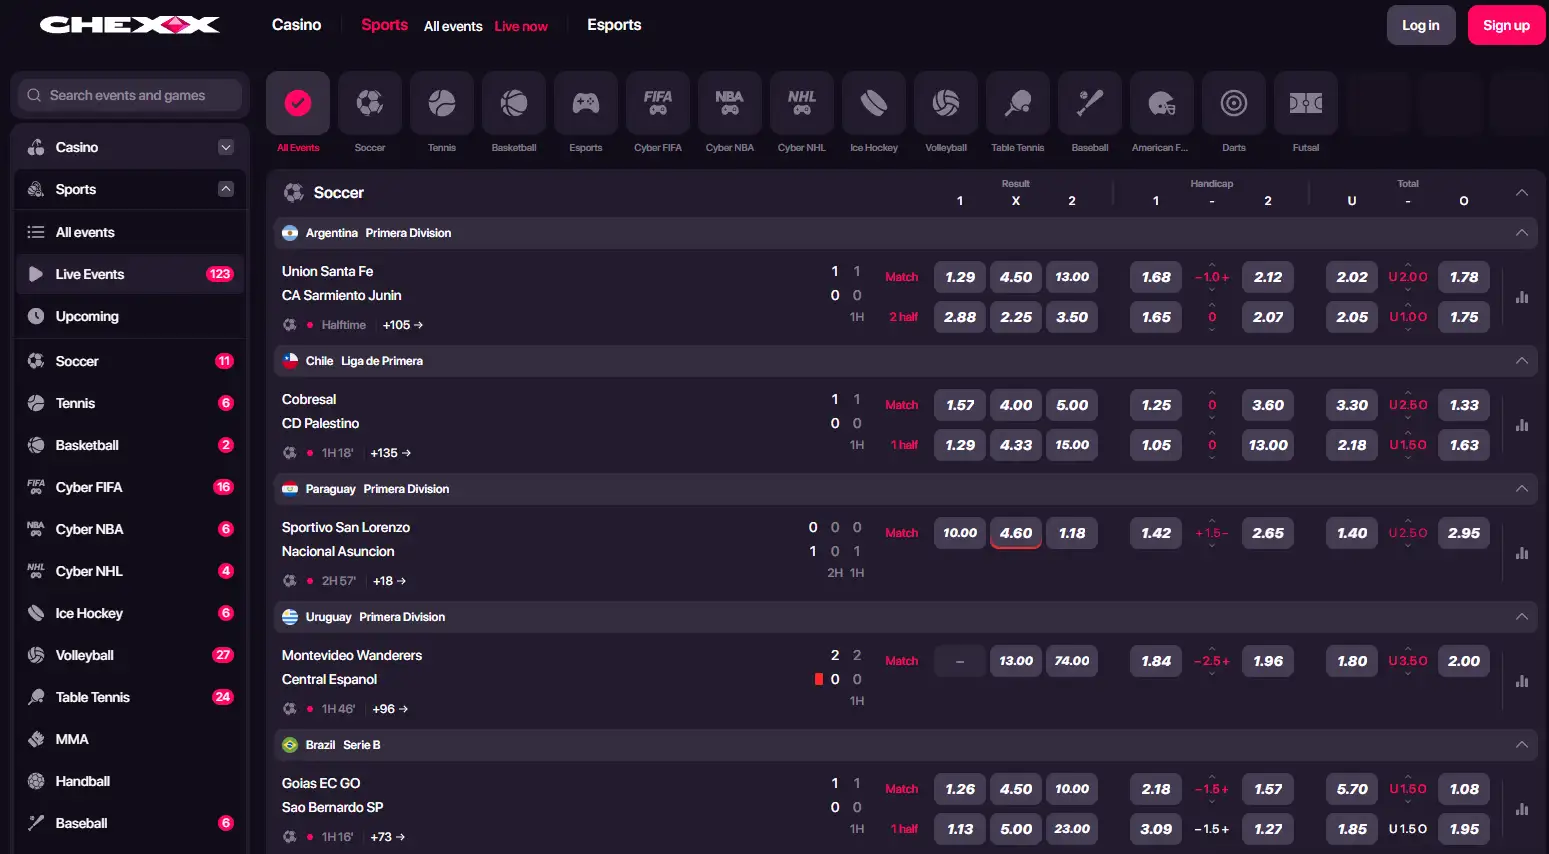The width and height of the screenshot is (1549, 854).
Task: Select the All Events checkmark tile
Action: click(298, 103)
